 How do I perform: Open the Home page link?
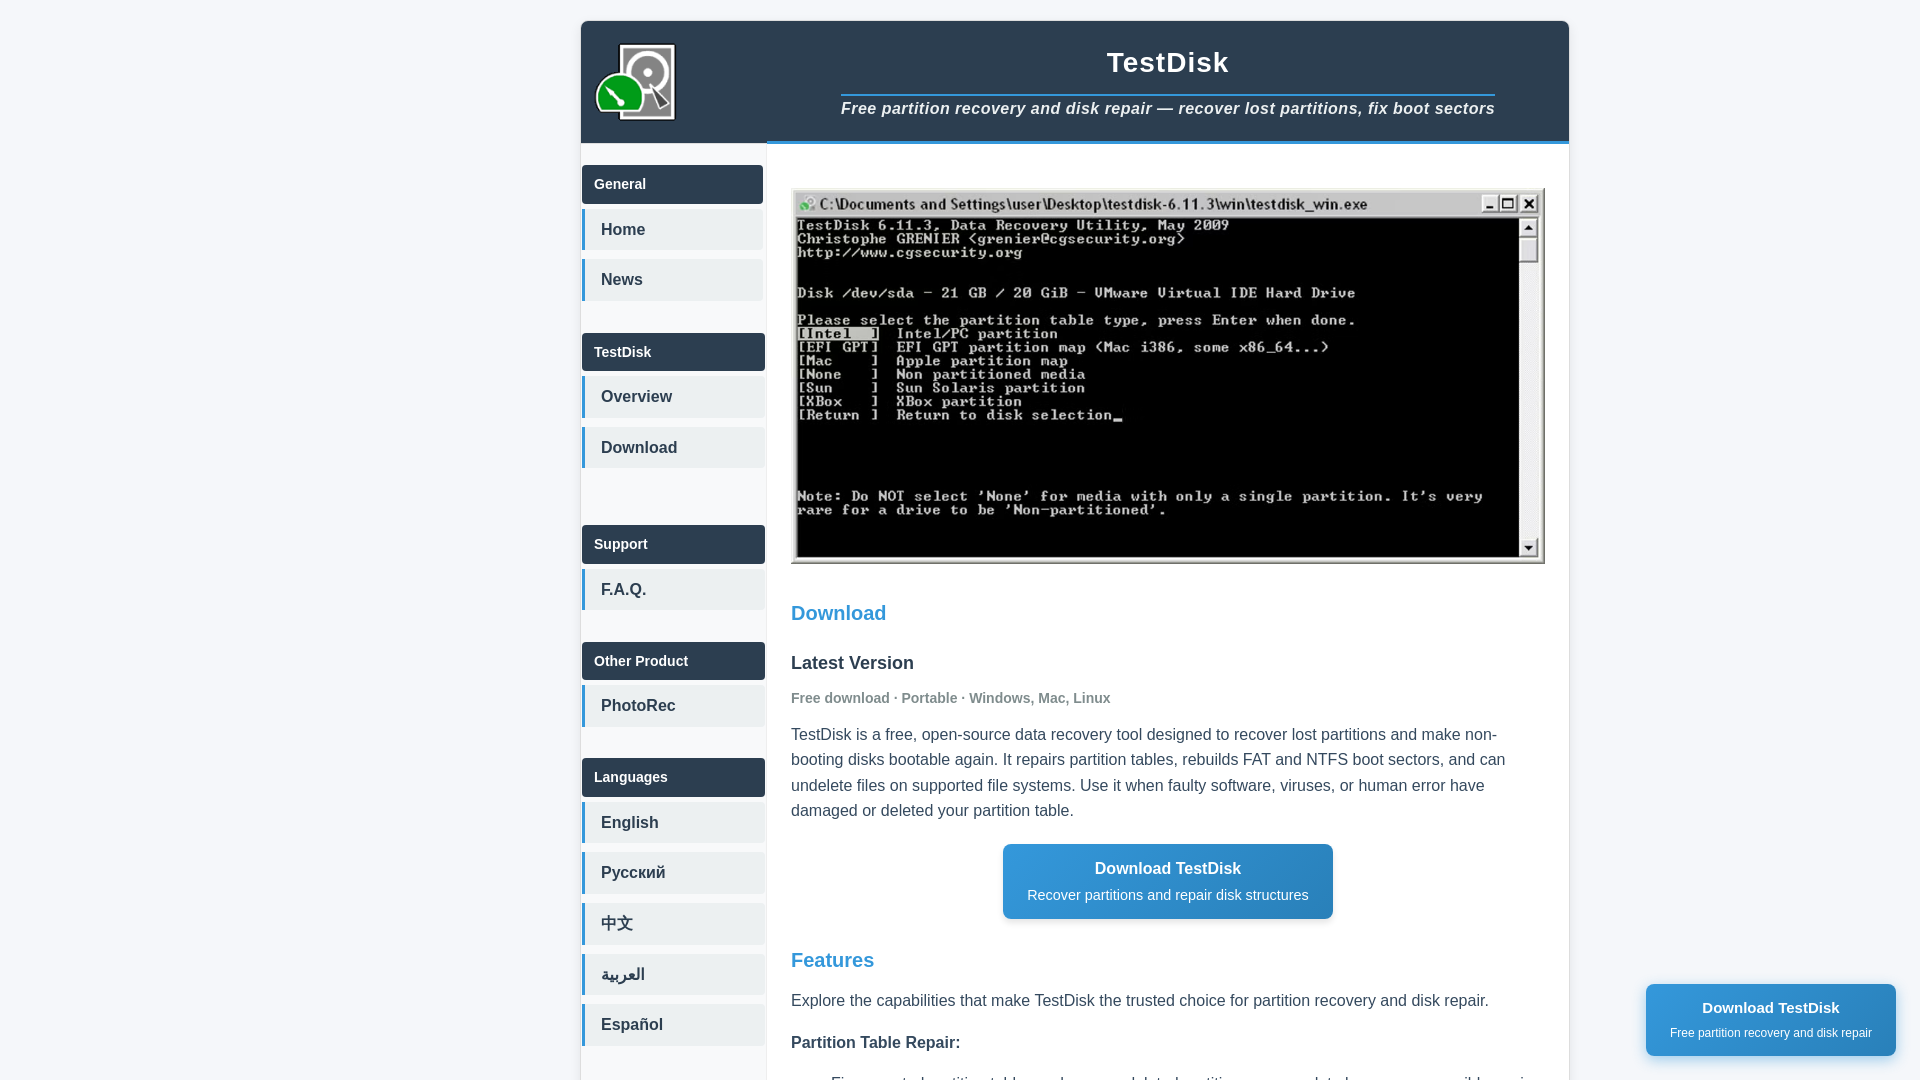point(672,230)
